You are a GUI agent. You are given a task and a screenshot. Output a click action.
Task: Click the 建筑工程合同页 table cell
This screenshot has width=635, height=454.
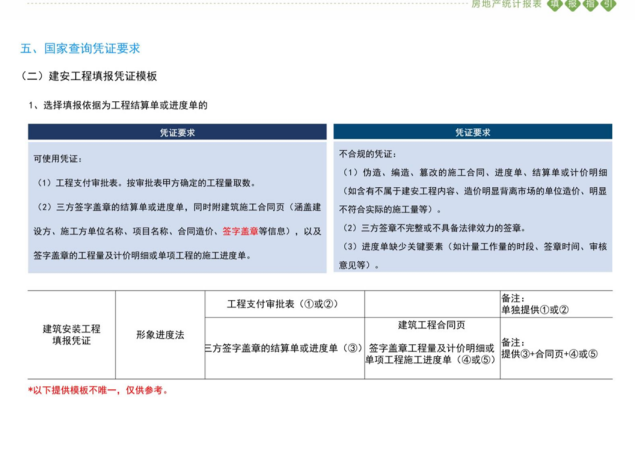pos(431,325)
